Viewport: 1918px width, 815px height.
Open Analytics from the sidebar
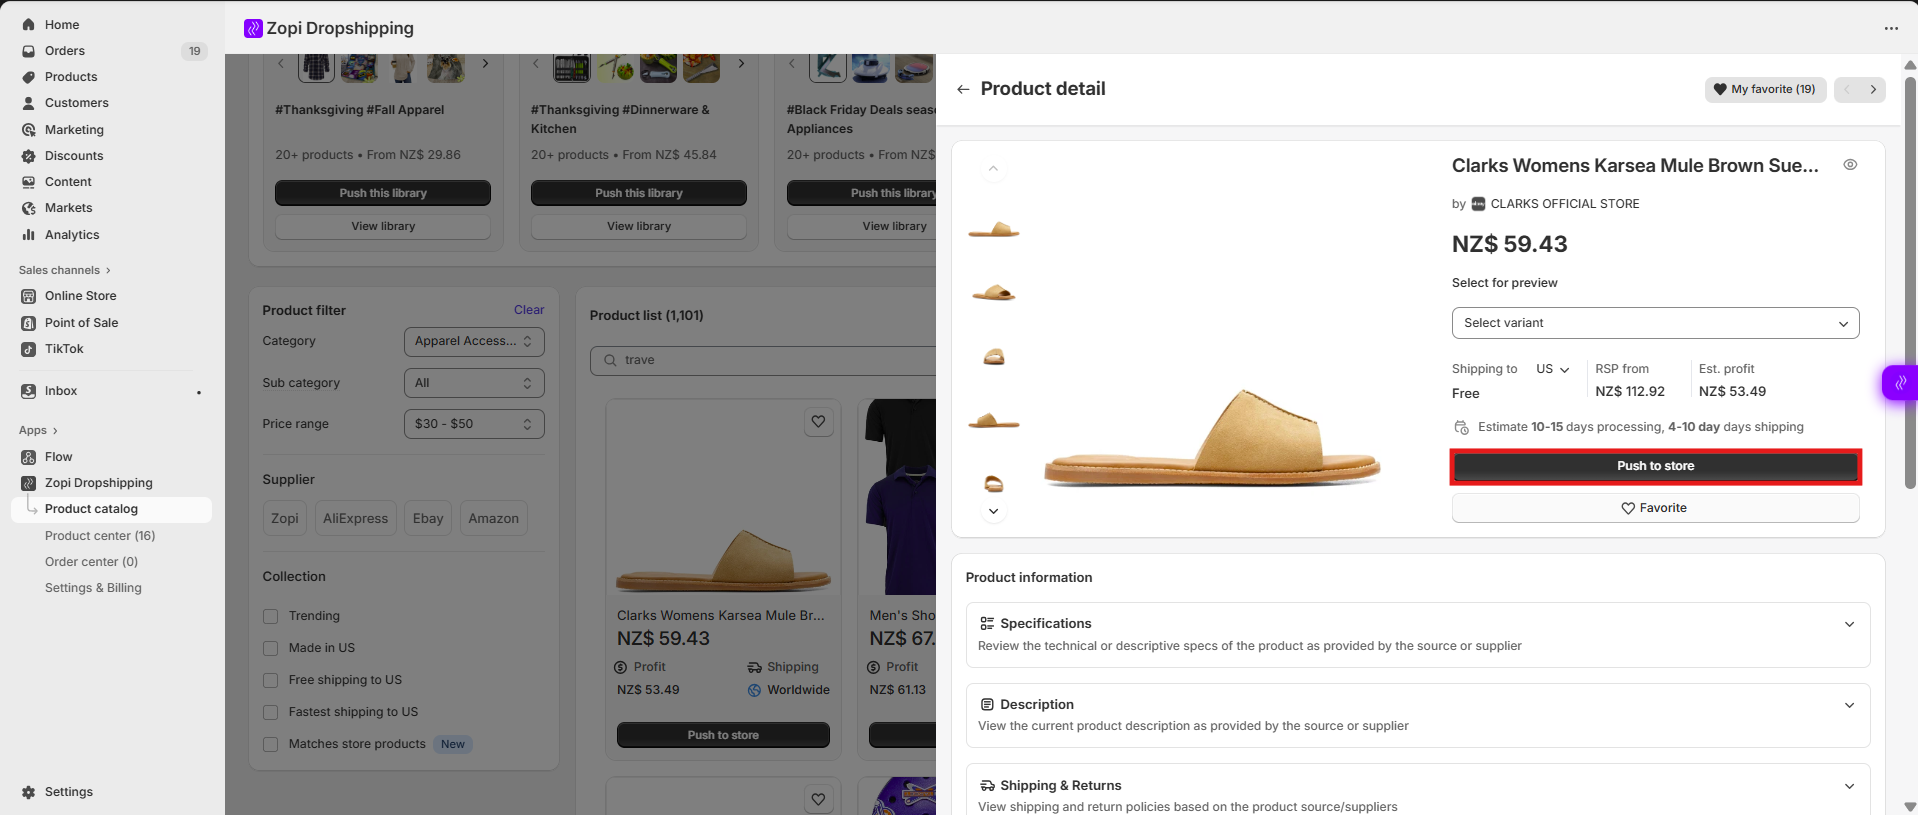click(x=72, y=235)
